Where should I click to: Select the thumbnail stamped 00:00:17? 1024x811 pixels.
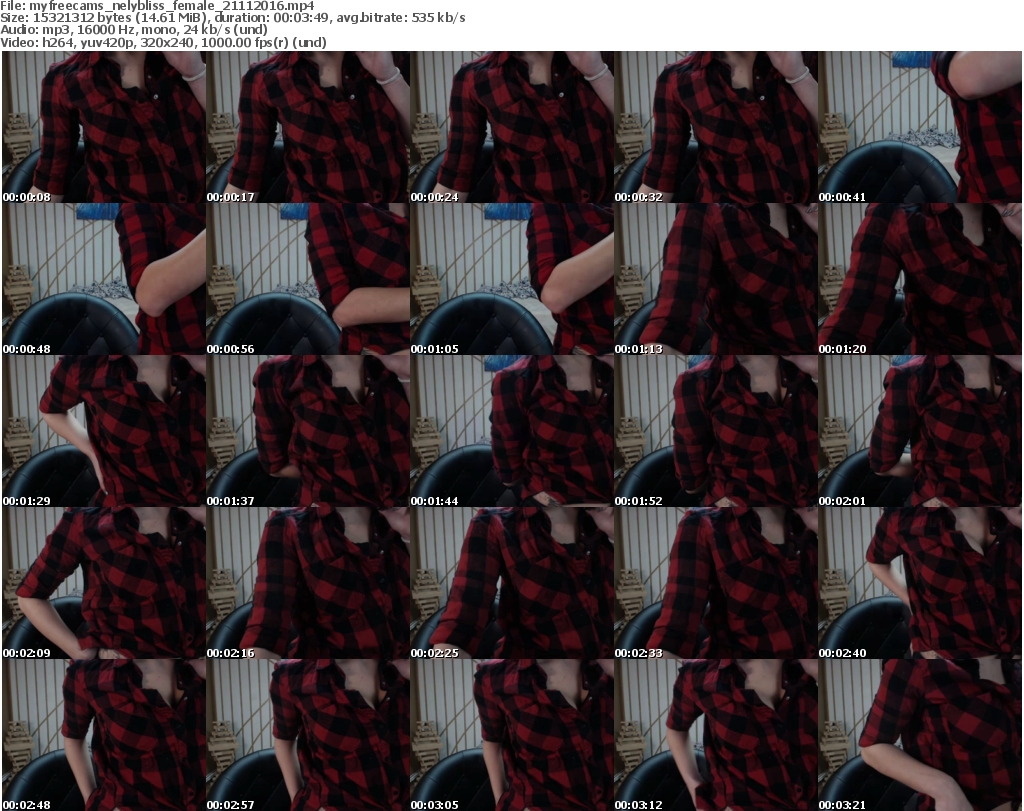[308, 127]
